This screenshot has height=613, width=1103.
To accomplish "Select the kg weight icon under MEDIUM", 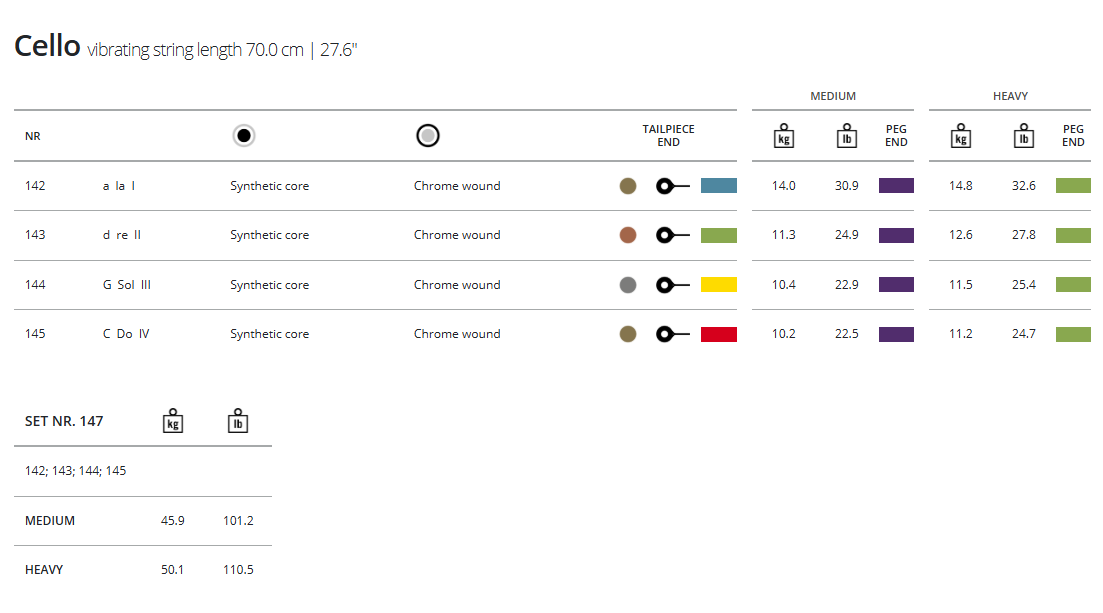I will 784,136.
